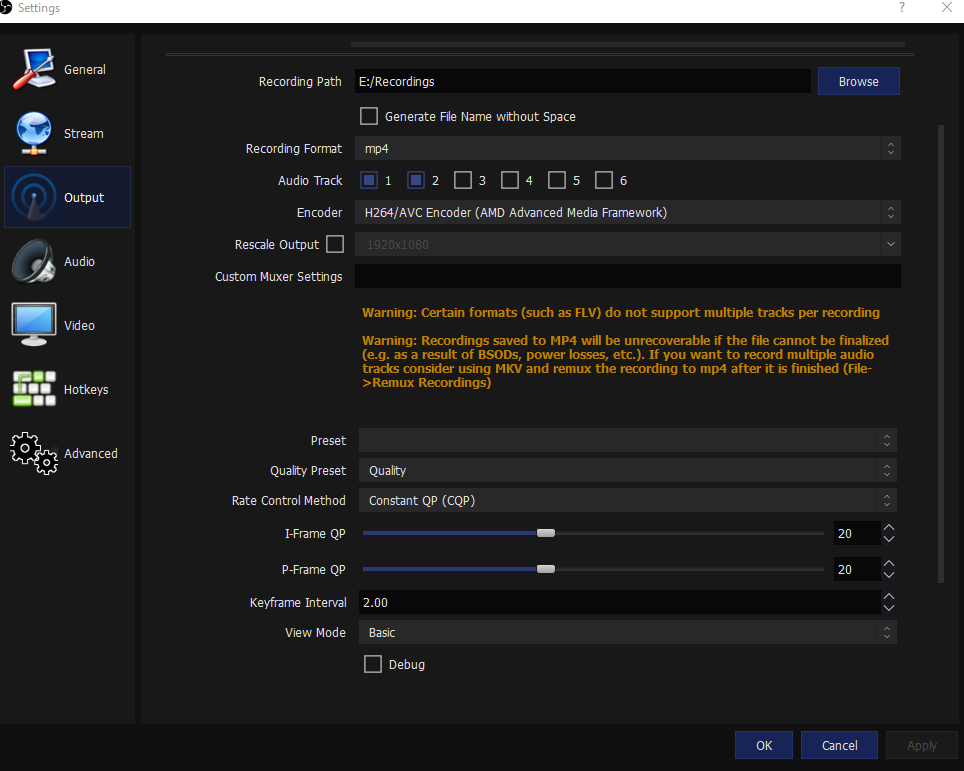Click the vertical scrollbar of the output panel
The height and width of the screenshot is (771, 964).
pos(941,354)
